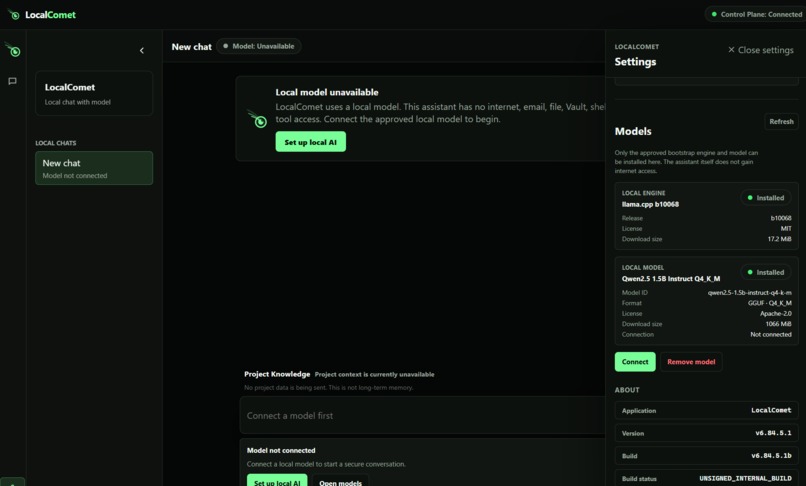Viewport: 806px width, 486px height.
Task: Connect the local model
Action: click(x=635, y=362)
